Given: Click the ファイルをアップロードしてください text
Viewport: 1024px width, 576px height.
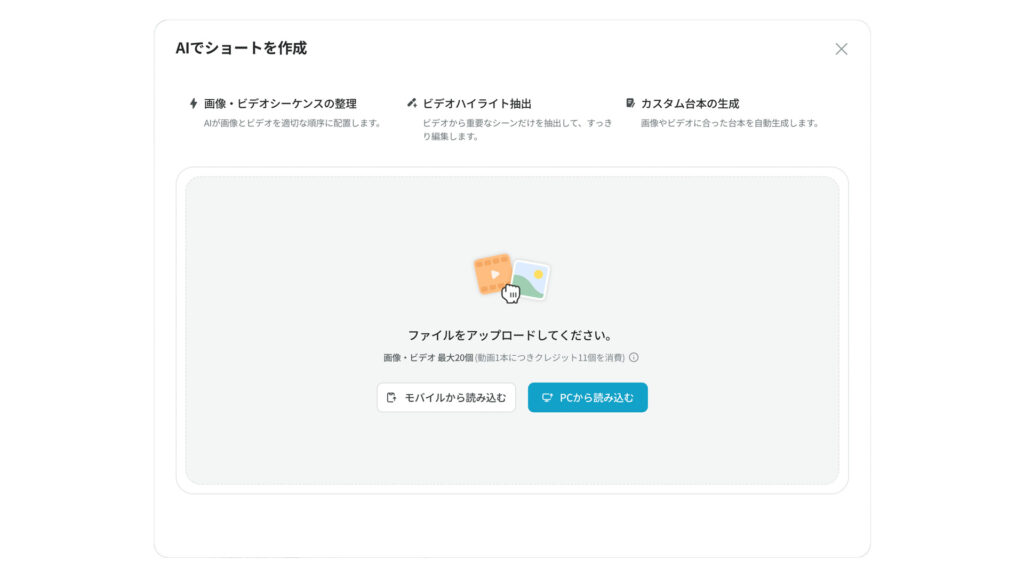Looking at the screenshot, I should pyautogui.click(x=512, y=335).
